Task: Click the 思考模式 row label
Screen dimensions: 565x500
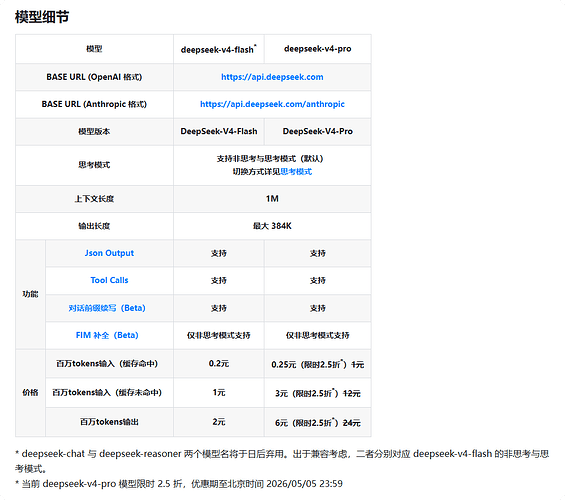Action: 94,165
